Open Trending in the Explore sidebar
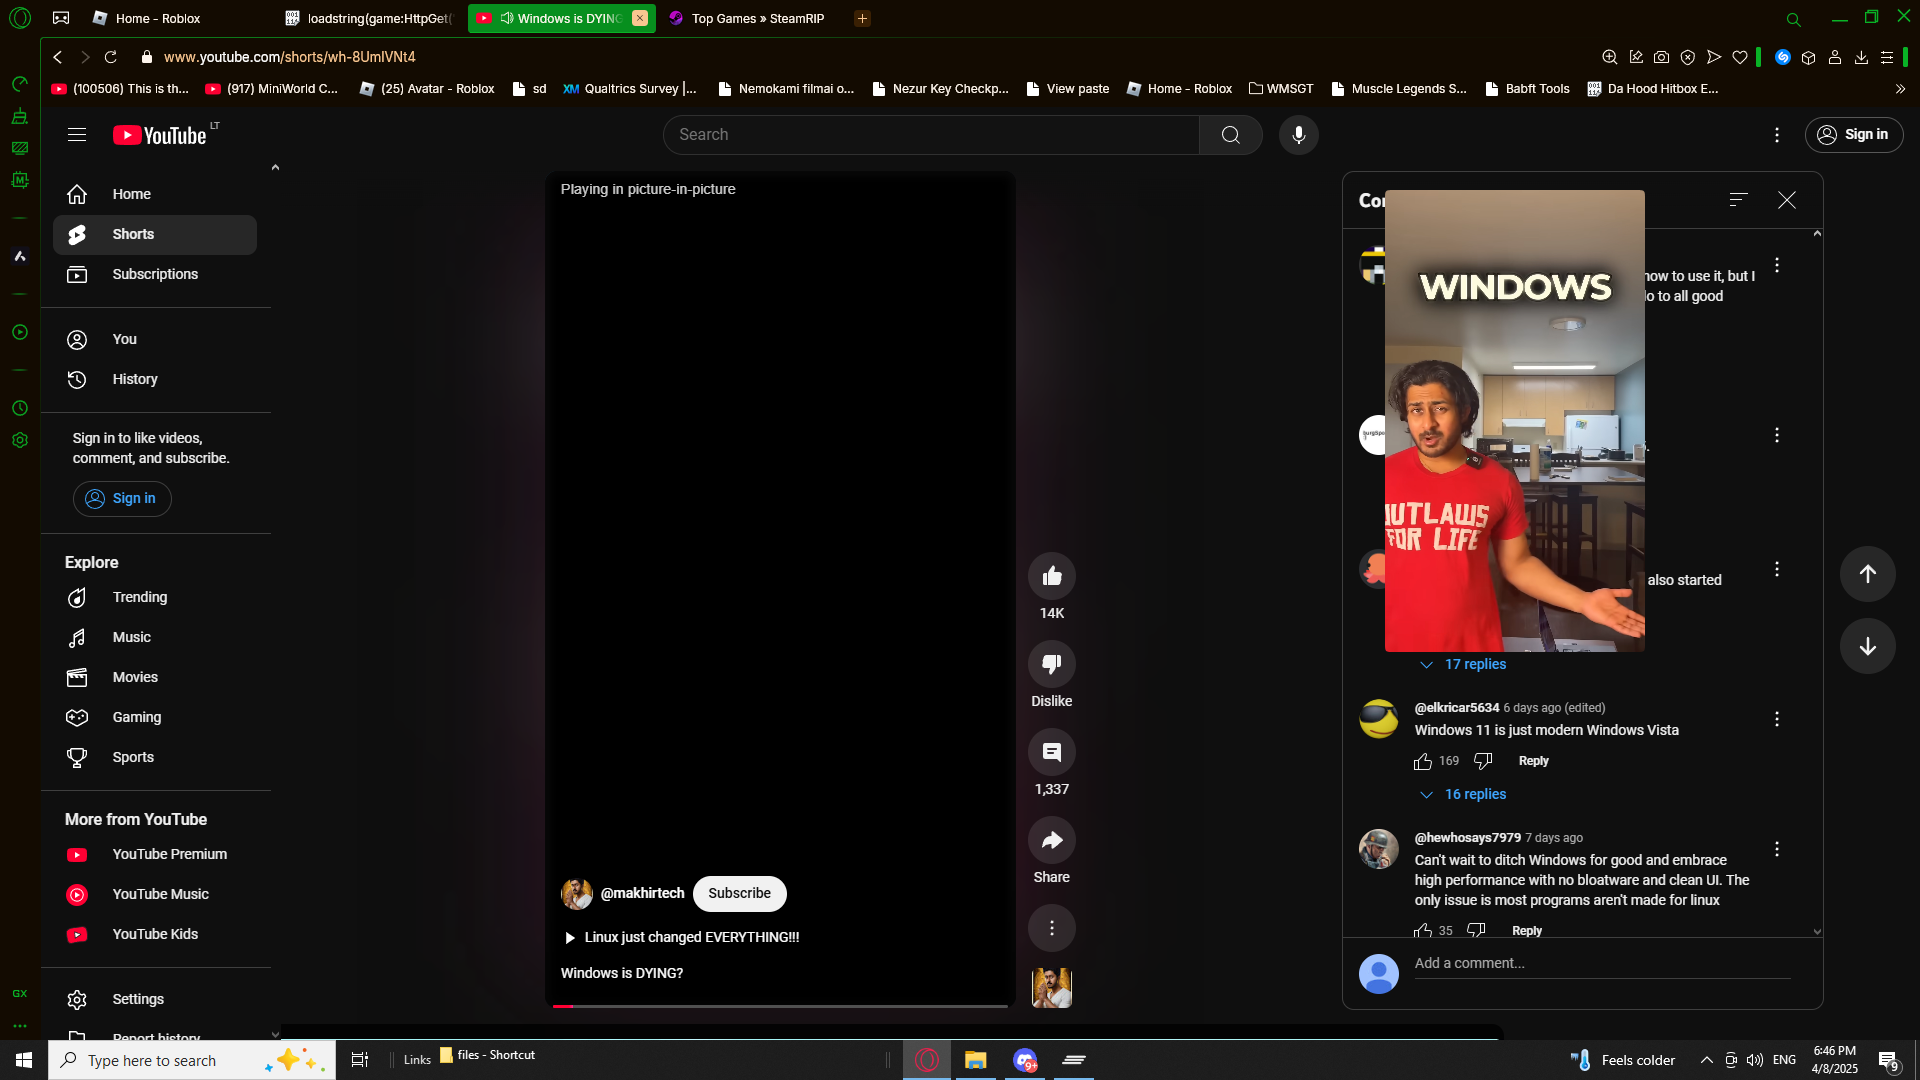 pos(139,598)
